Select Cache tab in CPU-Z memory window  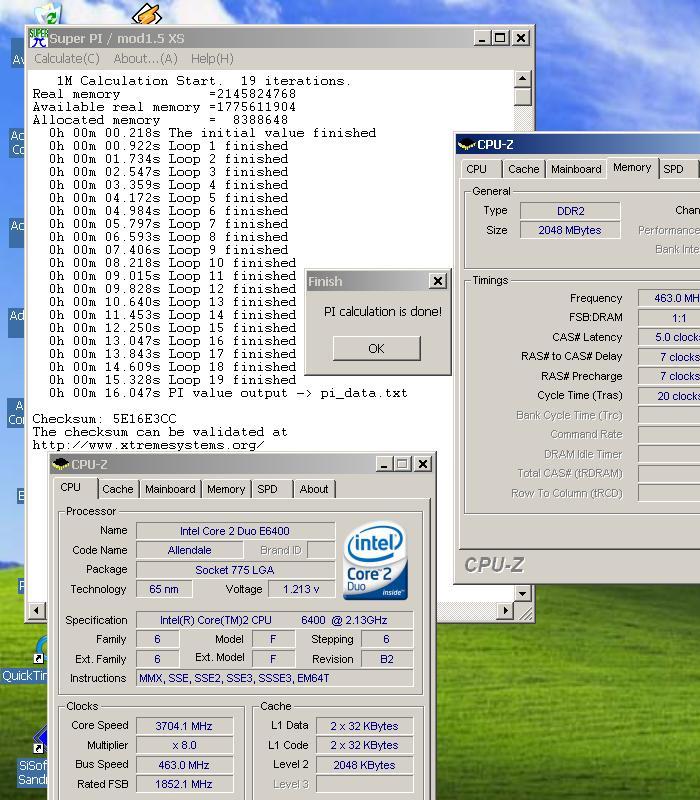point(523,169)
